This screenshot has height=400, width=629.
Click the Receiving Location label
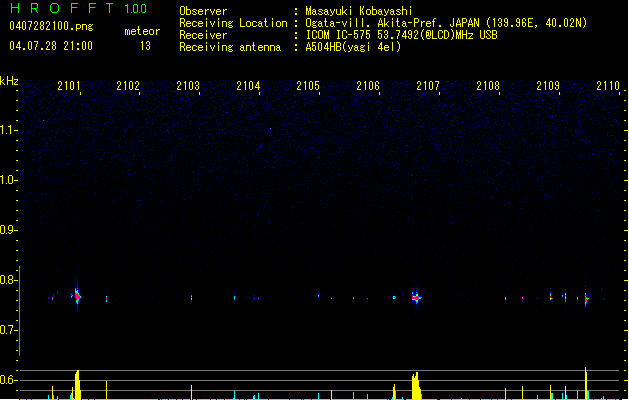coord(233,23)
